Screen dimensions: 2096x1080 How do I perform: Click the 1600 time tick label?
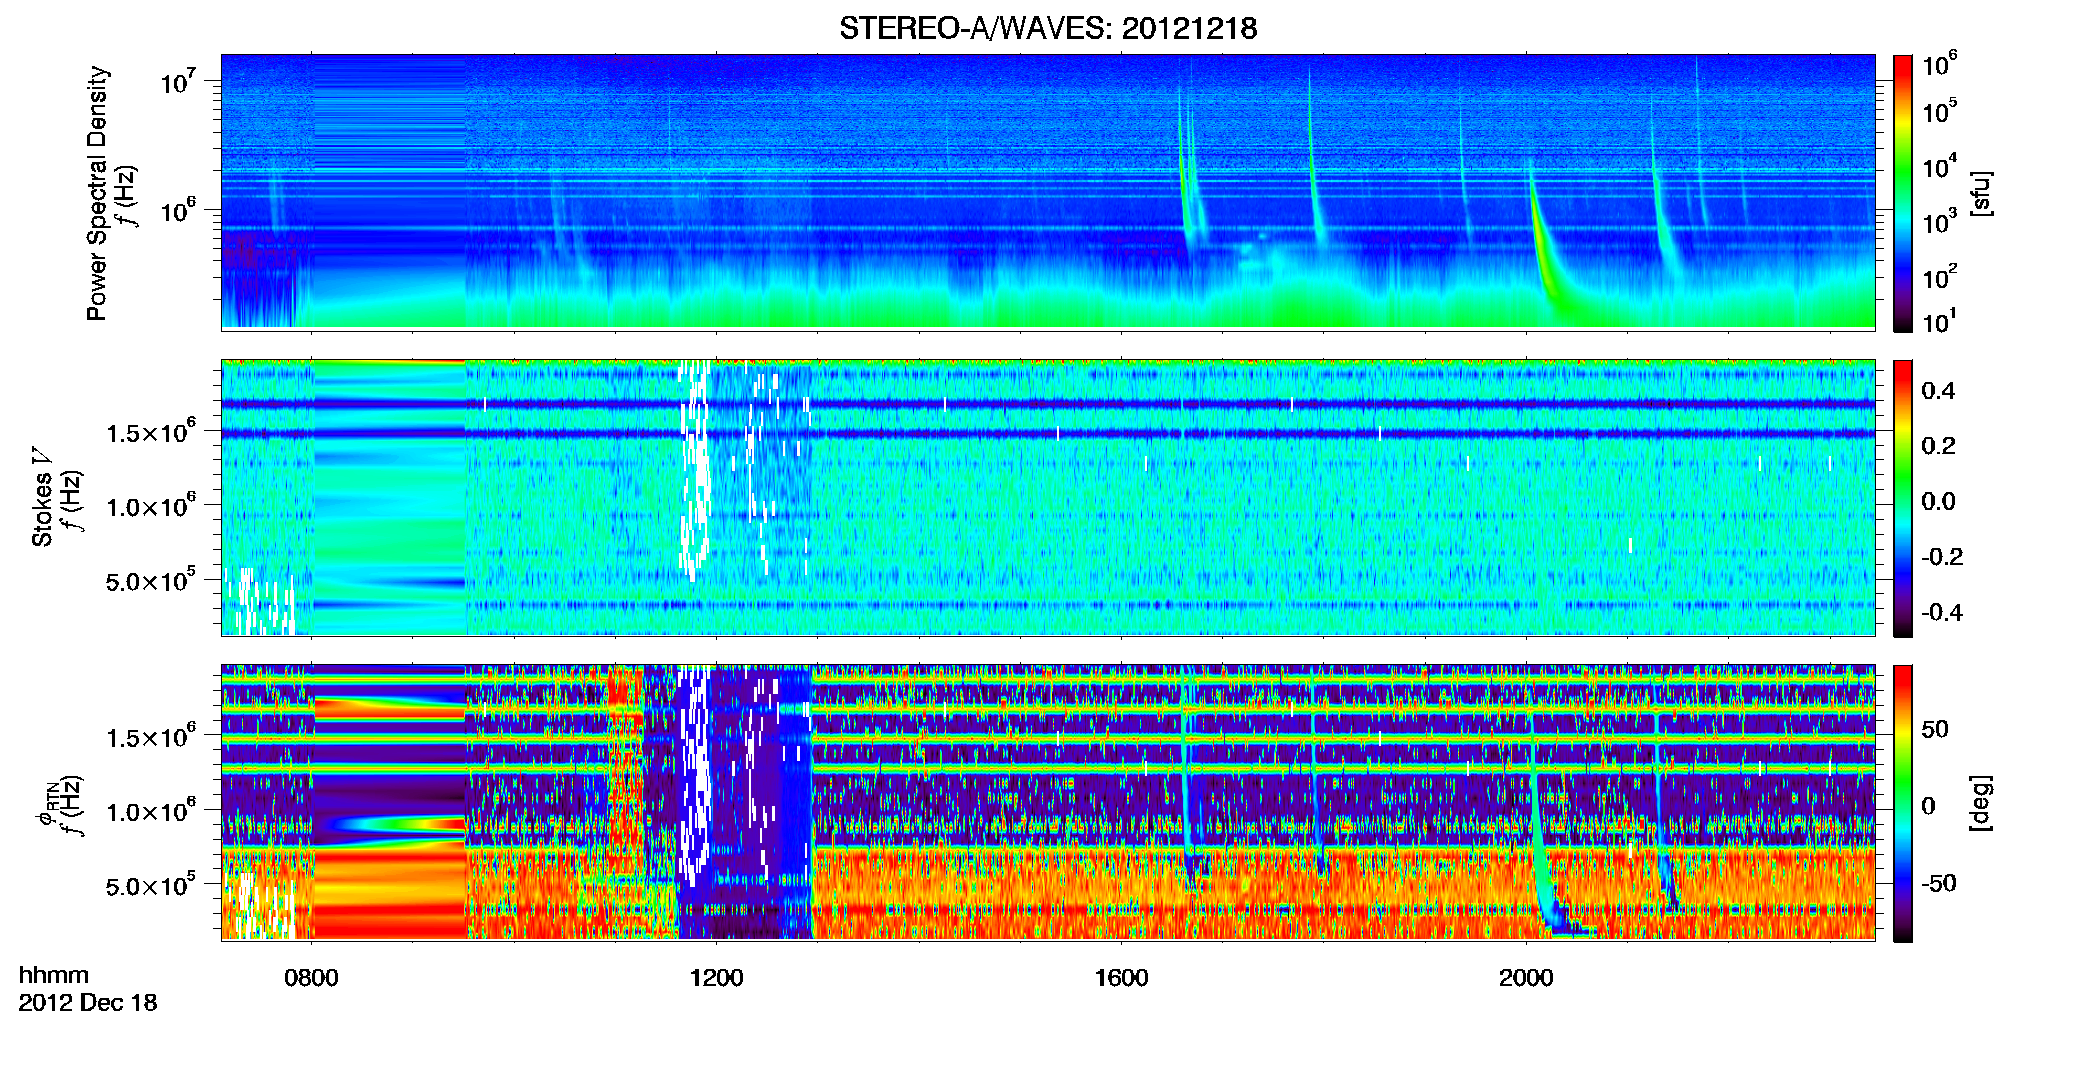(1121, 978)
